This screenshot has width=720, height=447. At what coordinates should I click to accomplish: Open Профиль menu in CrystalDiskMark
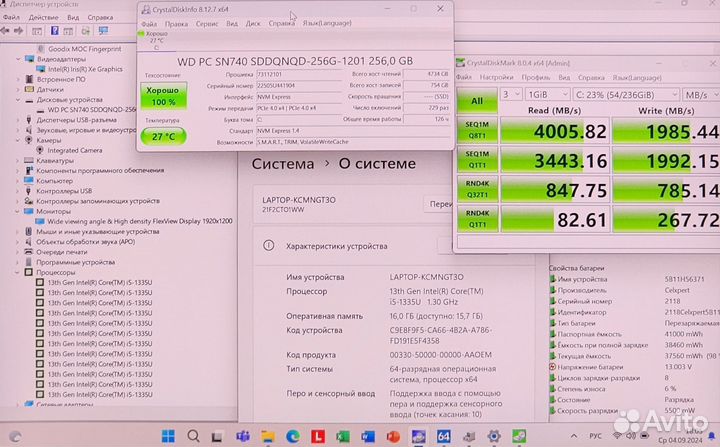pyautogui.click(x=536, y=78)
